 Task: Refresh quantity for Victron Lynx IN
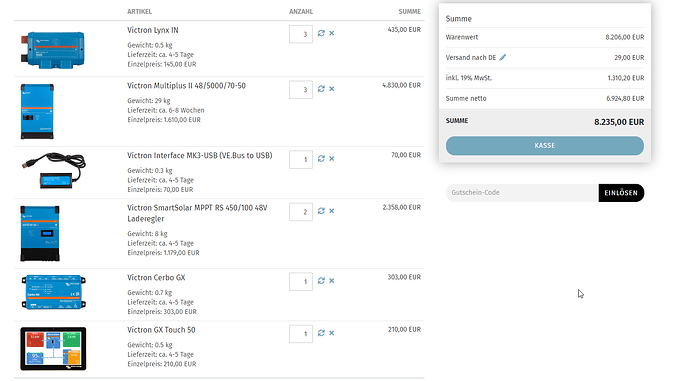321,33
